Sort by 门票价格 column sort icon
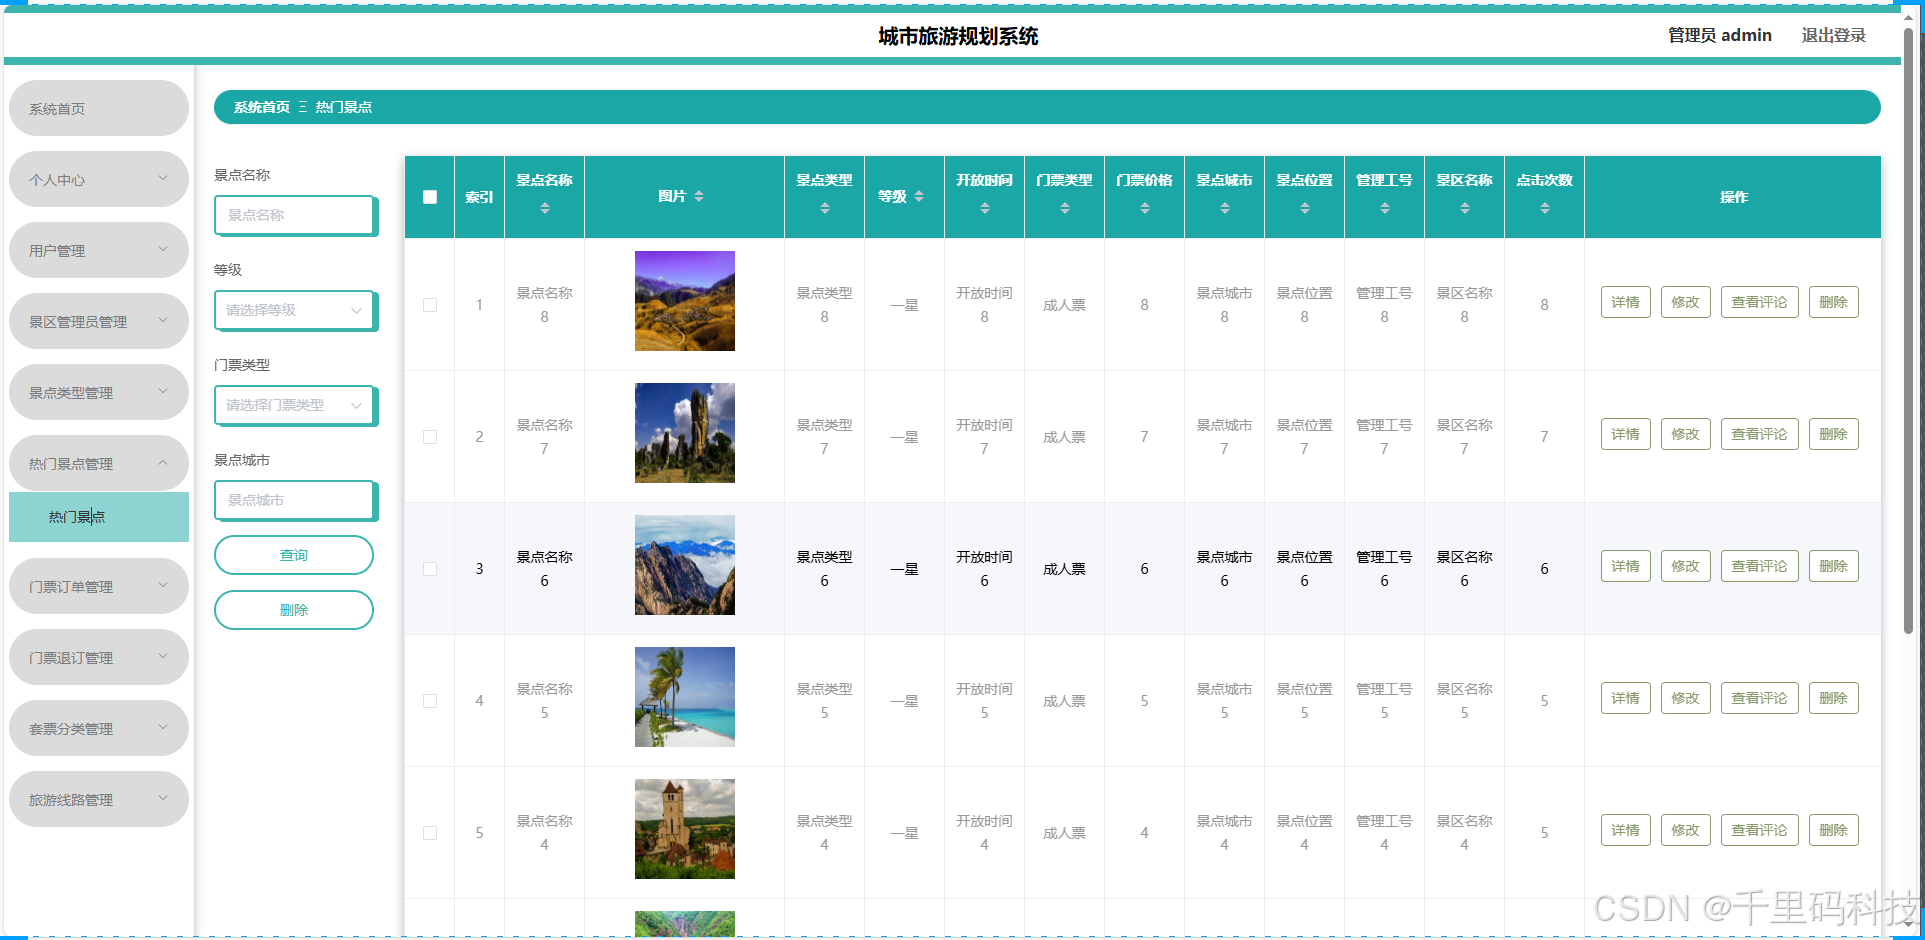 tap(1145, 208)
